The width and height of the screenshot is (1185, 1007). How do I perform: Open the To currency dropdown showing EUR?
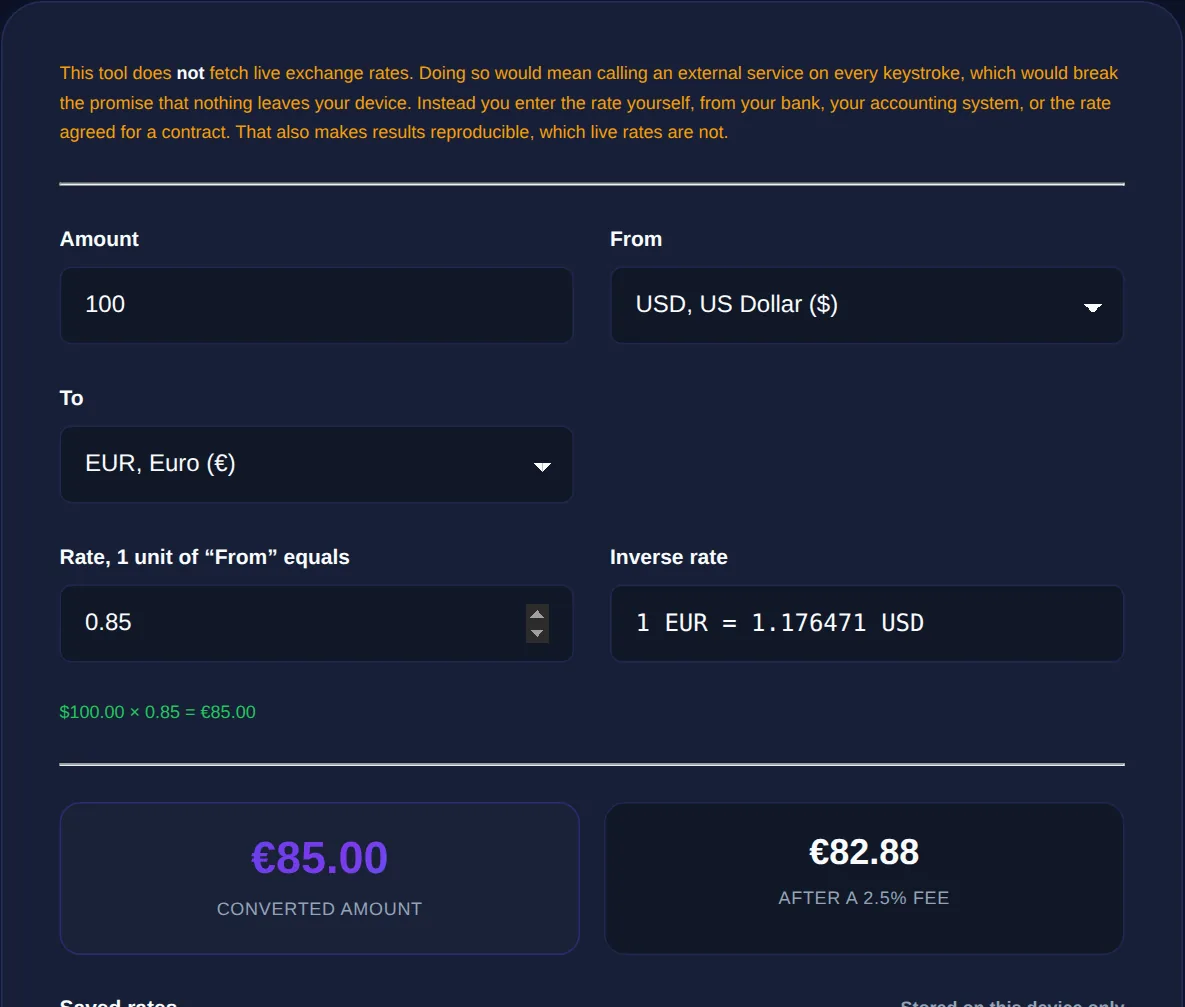pyautogui.click(x=316, y=464)
